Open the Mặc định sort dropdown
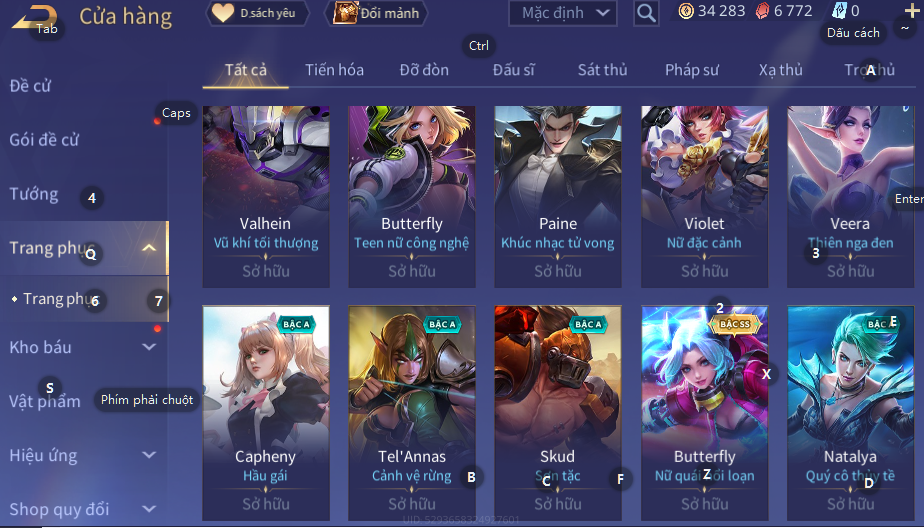The width and height of the screenshot is (924, 528). 563,12
